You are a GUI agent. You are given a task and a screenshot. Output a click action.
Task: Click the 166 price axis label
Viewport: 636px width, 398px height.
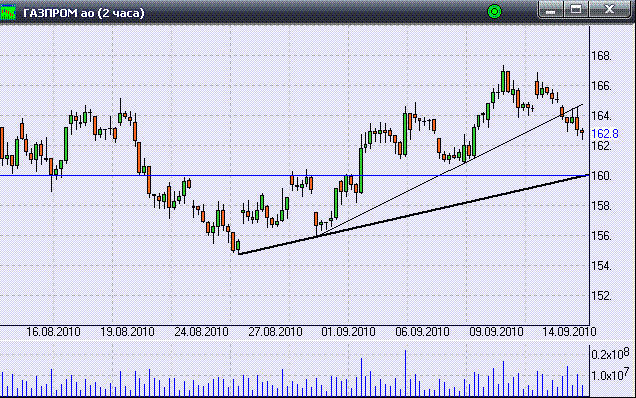click(601, 86)
